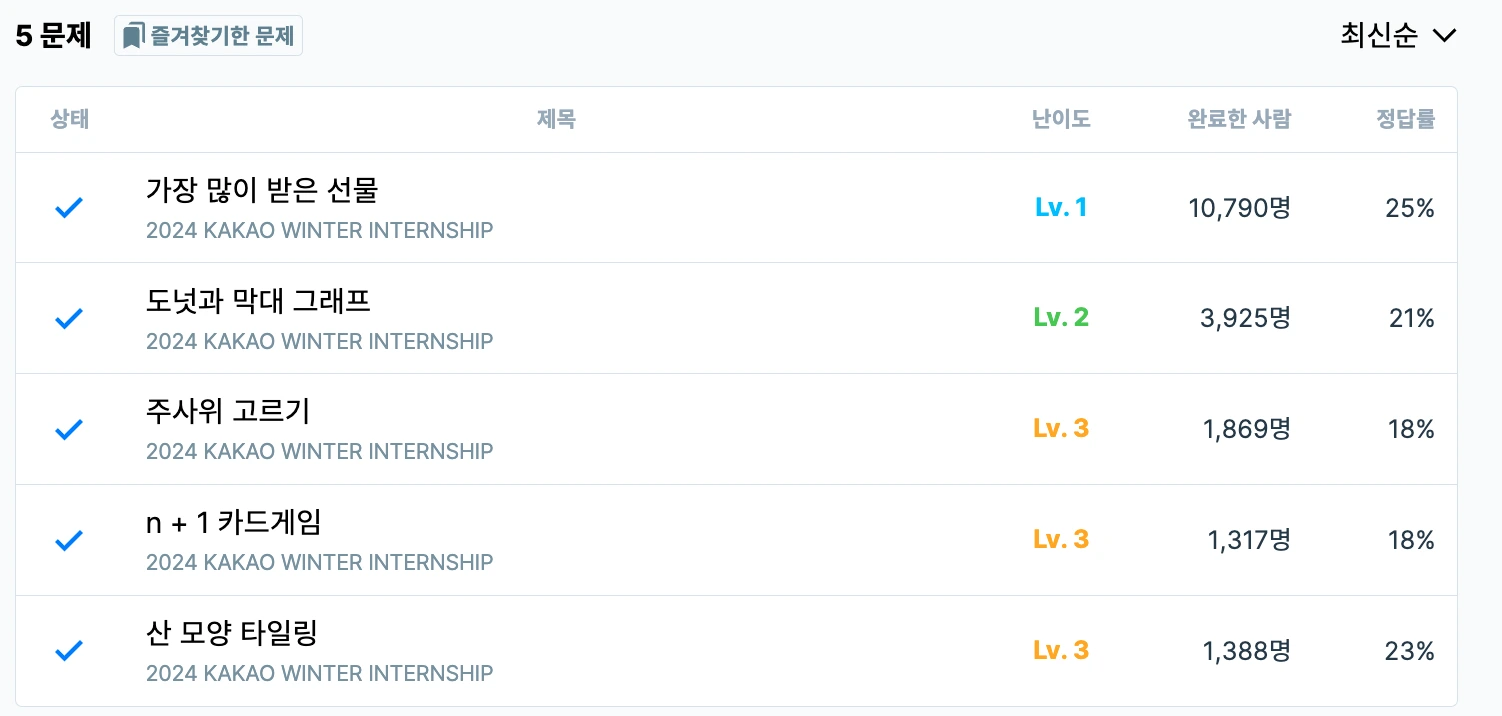Click the checkmark beside n + 1 카드게임
Viewport: 1502px width, 716px height.
(x=69, y=540)
